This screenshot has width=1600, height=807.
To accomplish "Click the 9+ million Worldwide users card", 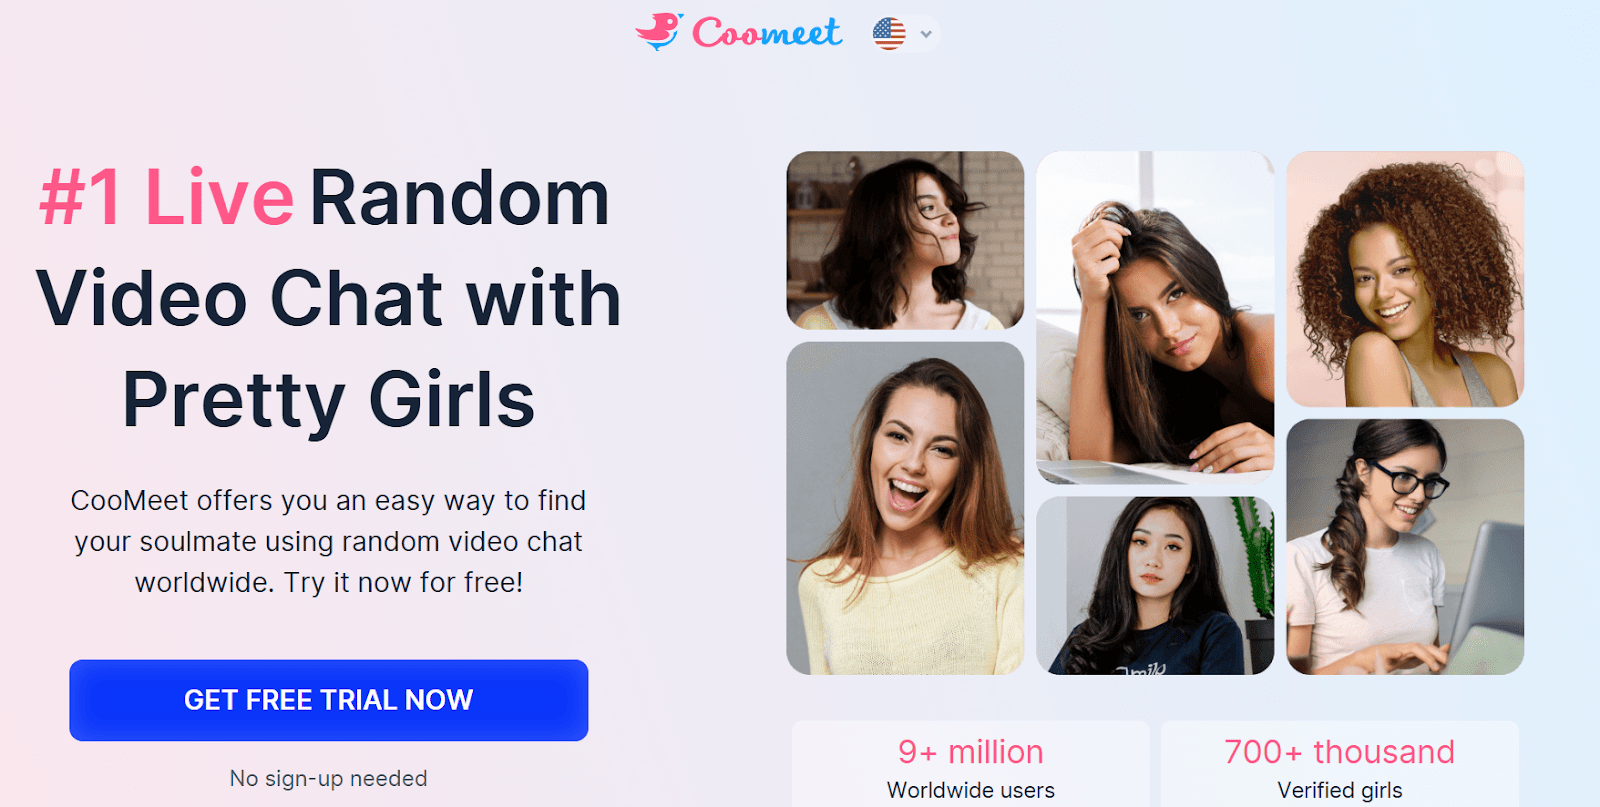I will [x=971, y=765].
